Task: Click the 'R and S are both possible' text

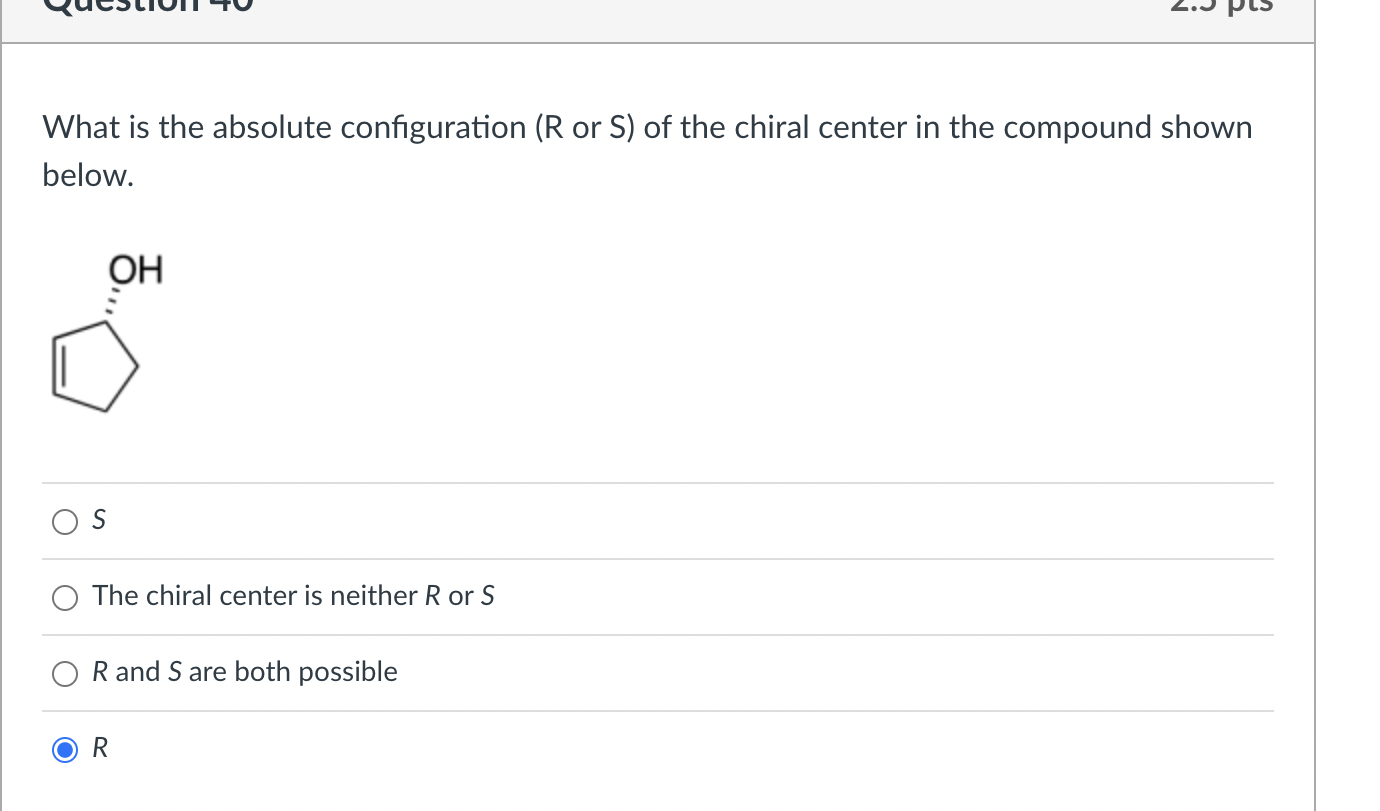Action: (x=244, y=671)
